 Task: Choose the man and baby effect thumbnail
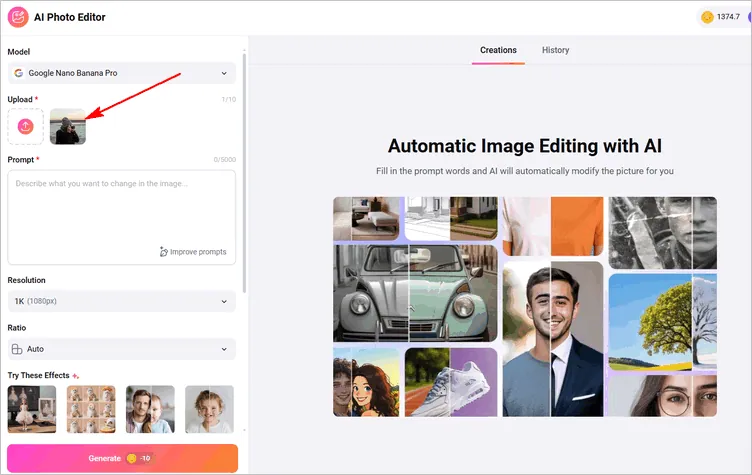pos(150,409)
